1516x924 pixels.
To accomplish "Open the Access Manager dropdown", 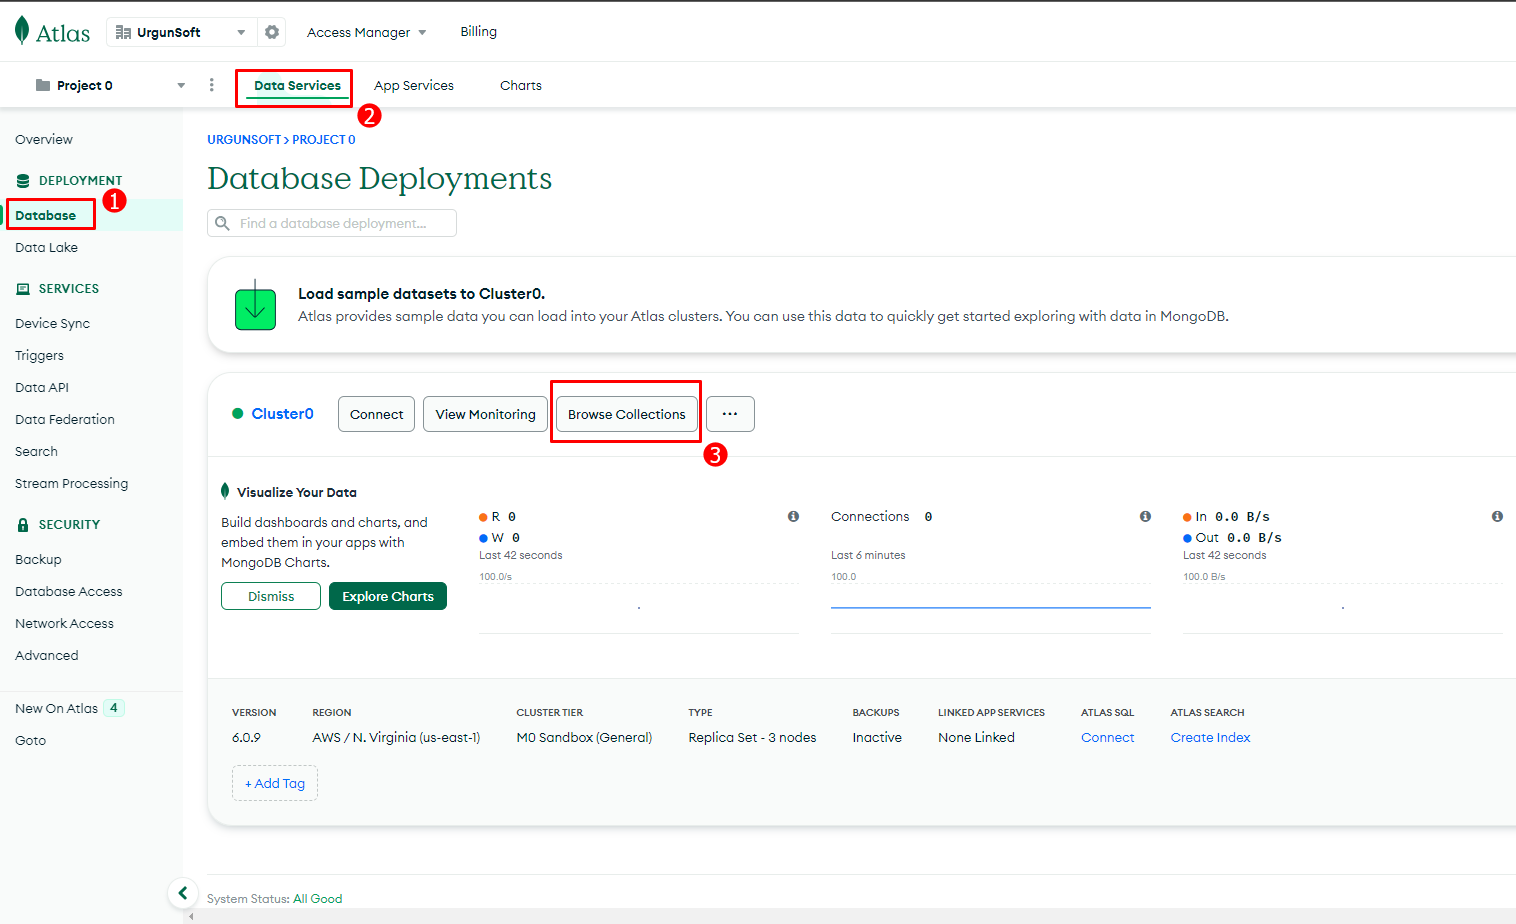I will 366,32.
